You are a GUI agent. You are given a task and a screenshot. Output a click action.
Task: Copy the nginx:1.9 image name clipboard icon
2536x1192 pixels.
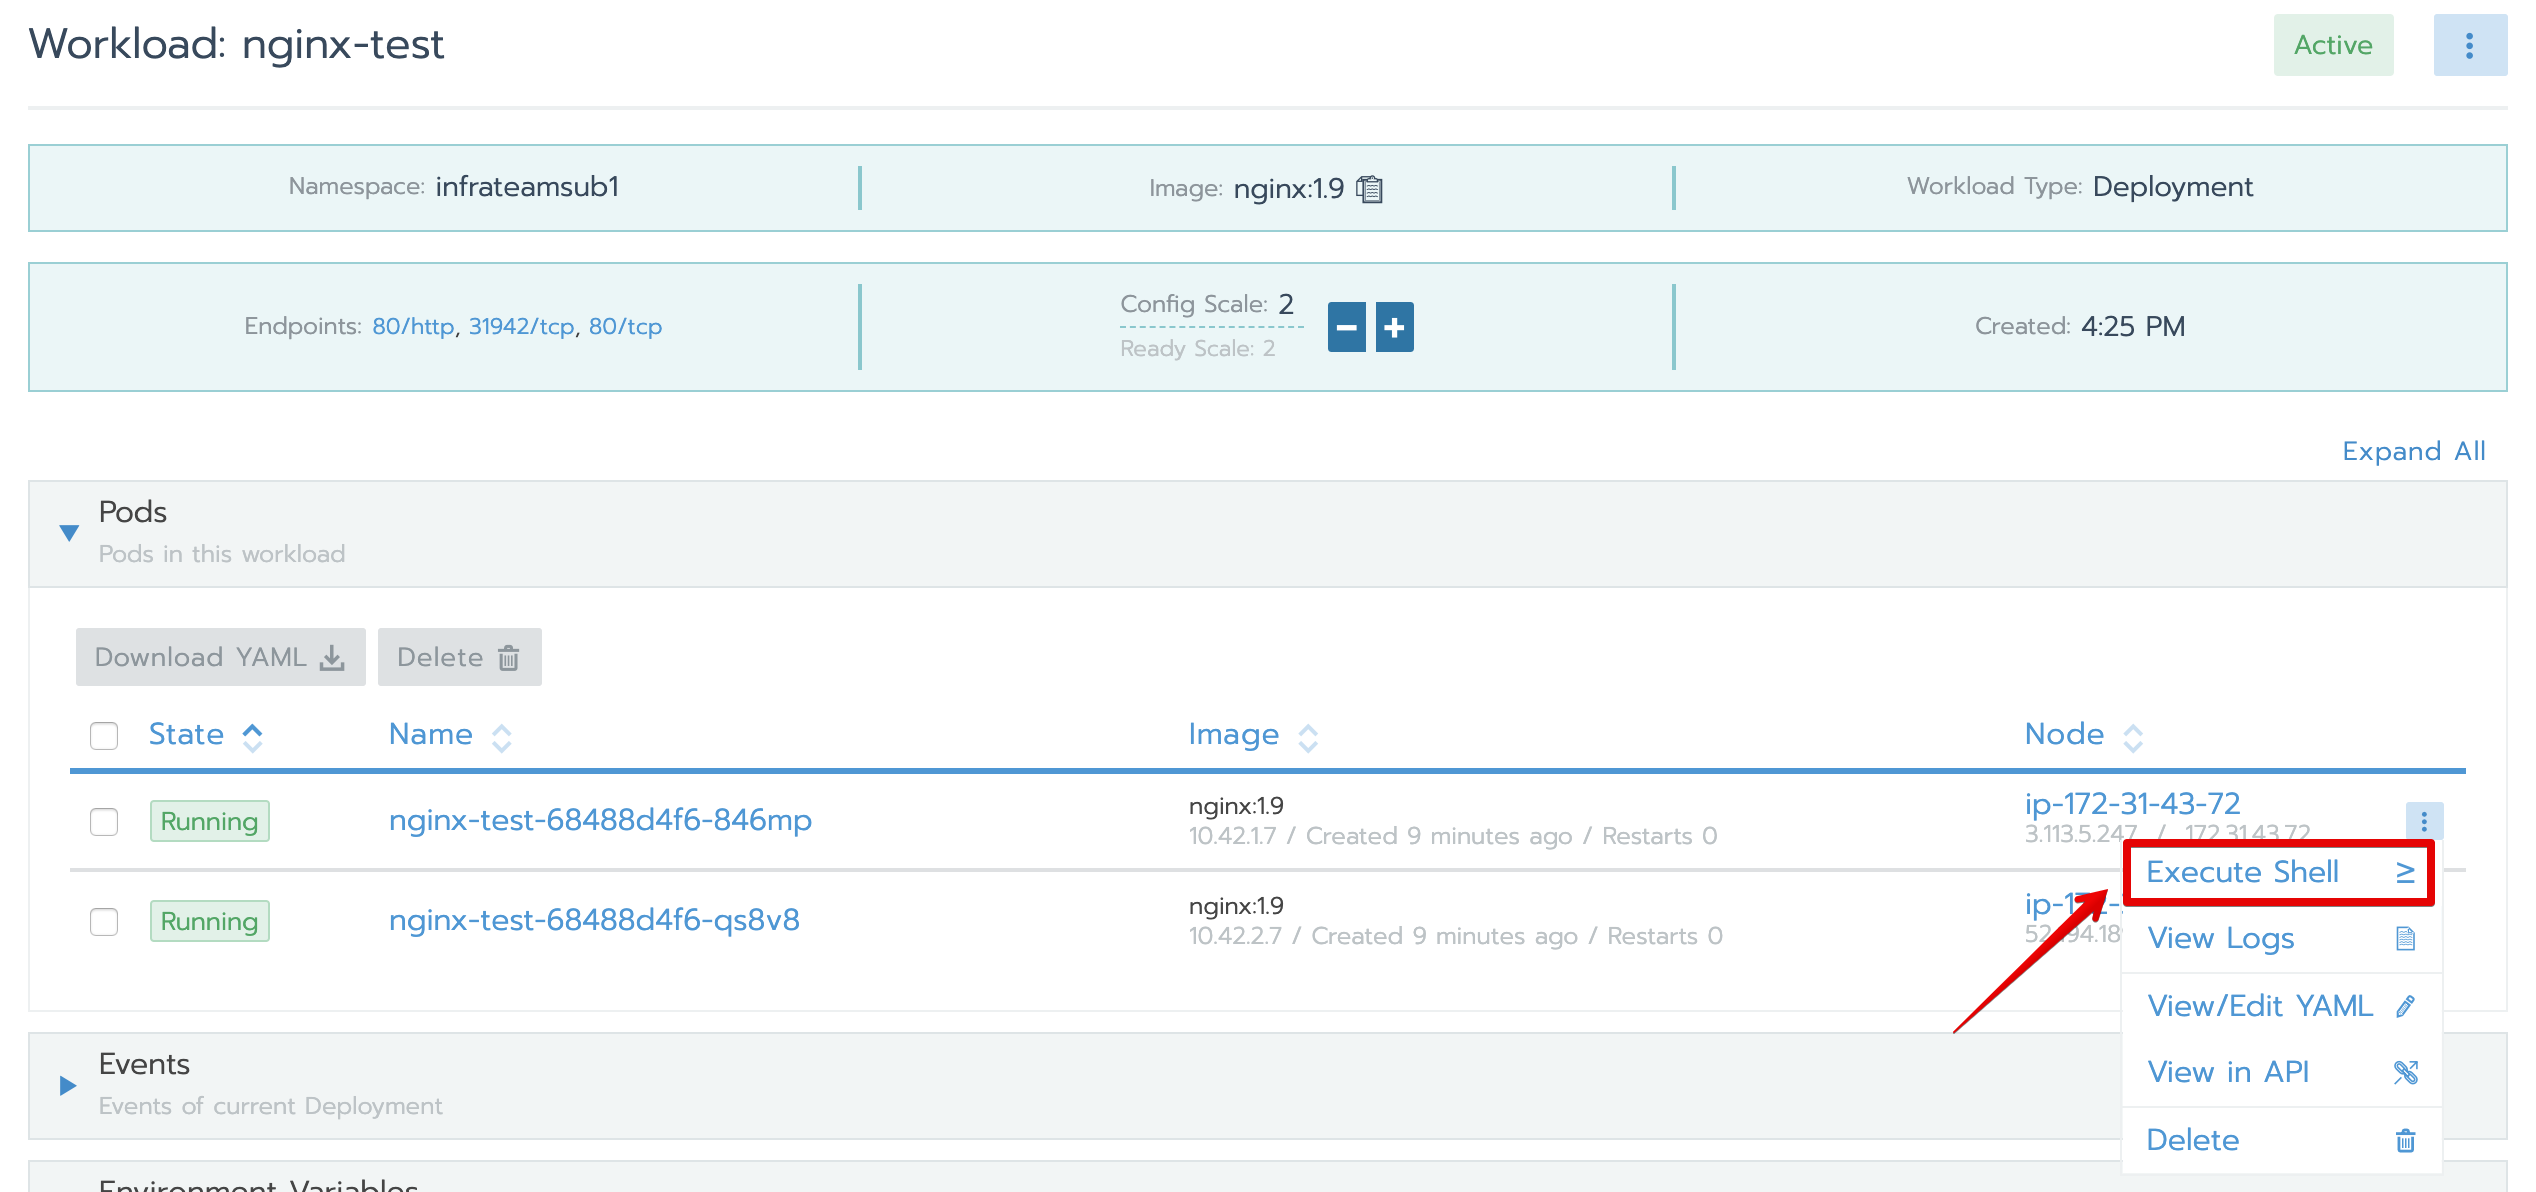pos(1369,189)
